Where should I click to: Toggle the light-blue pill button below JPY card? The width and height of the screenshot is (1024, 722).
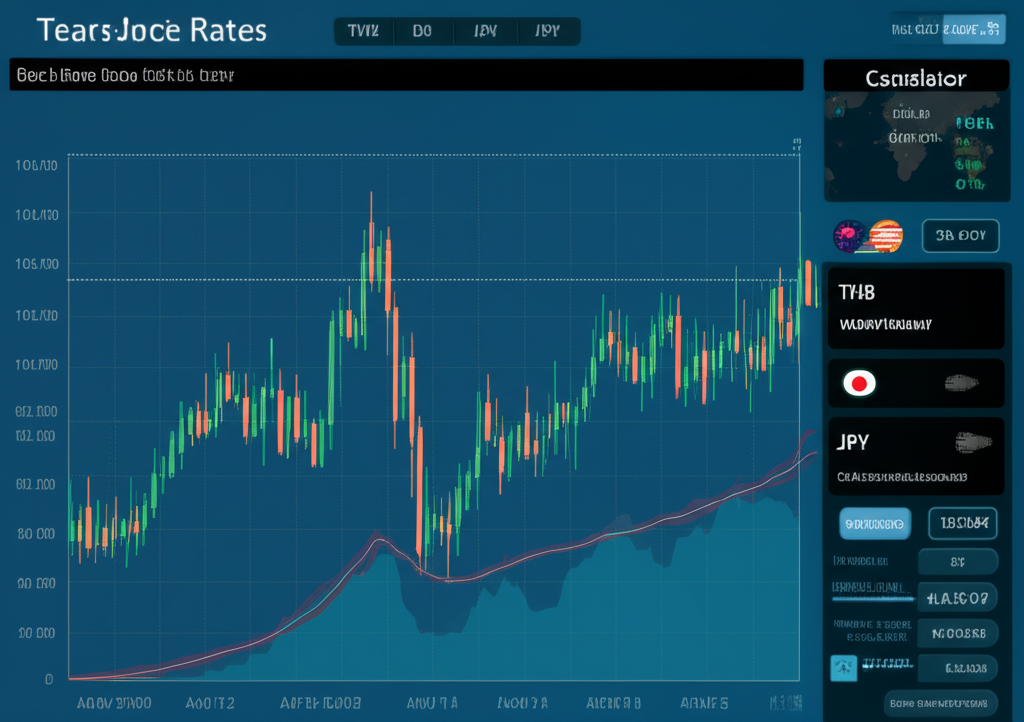coord(873,522)
